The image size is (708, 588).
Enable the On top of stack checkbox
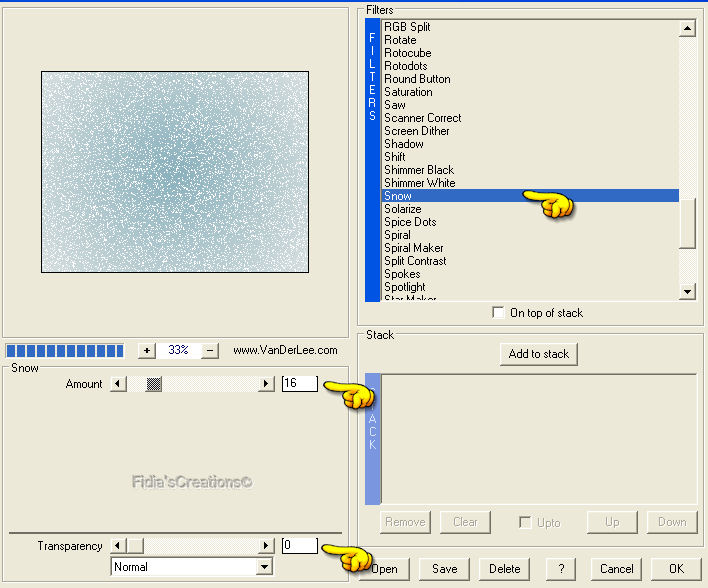(499, 313)
